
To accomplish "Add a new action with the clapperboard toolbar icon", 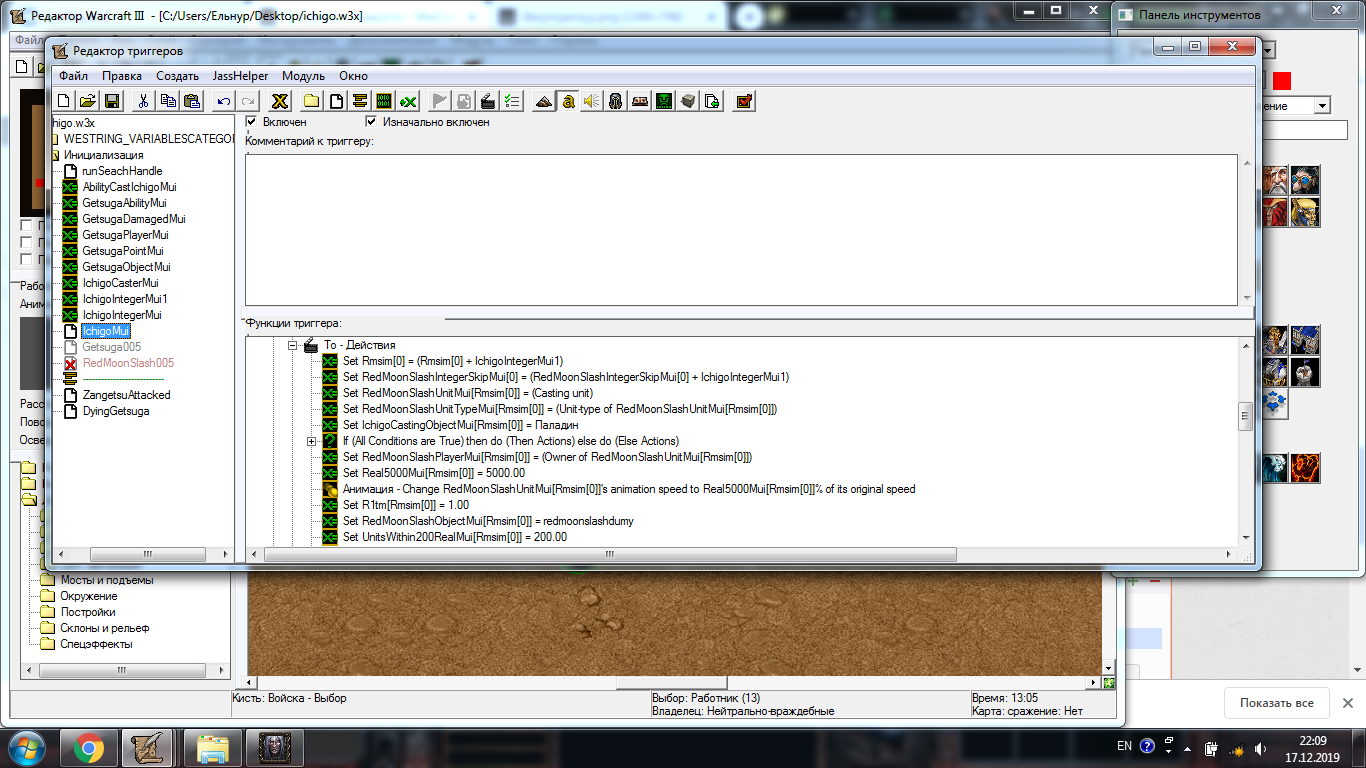I will click(488, 101).
